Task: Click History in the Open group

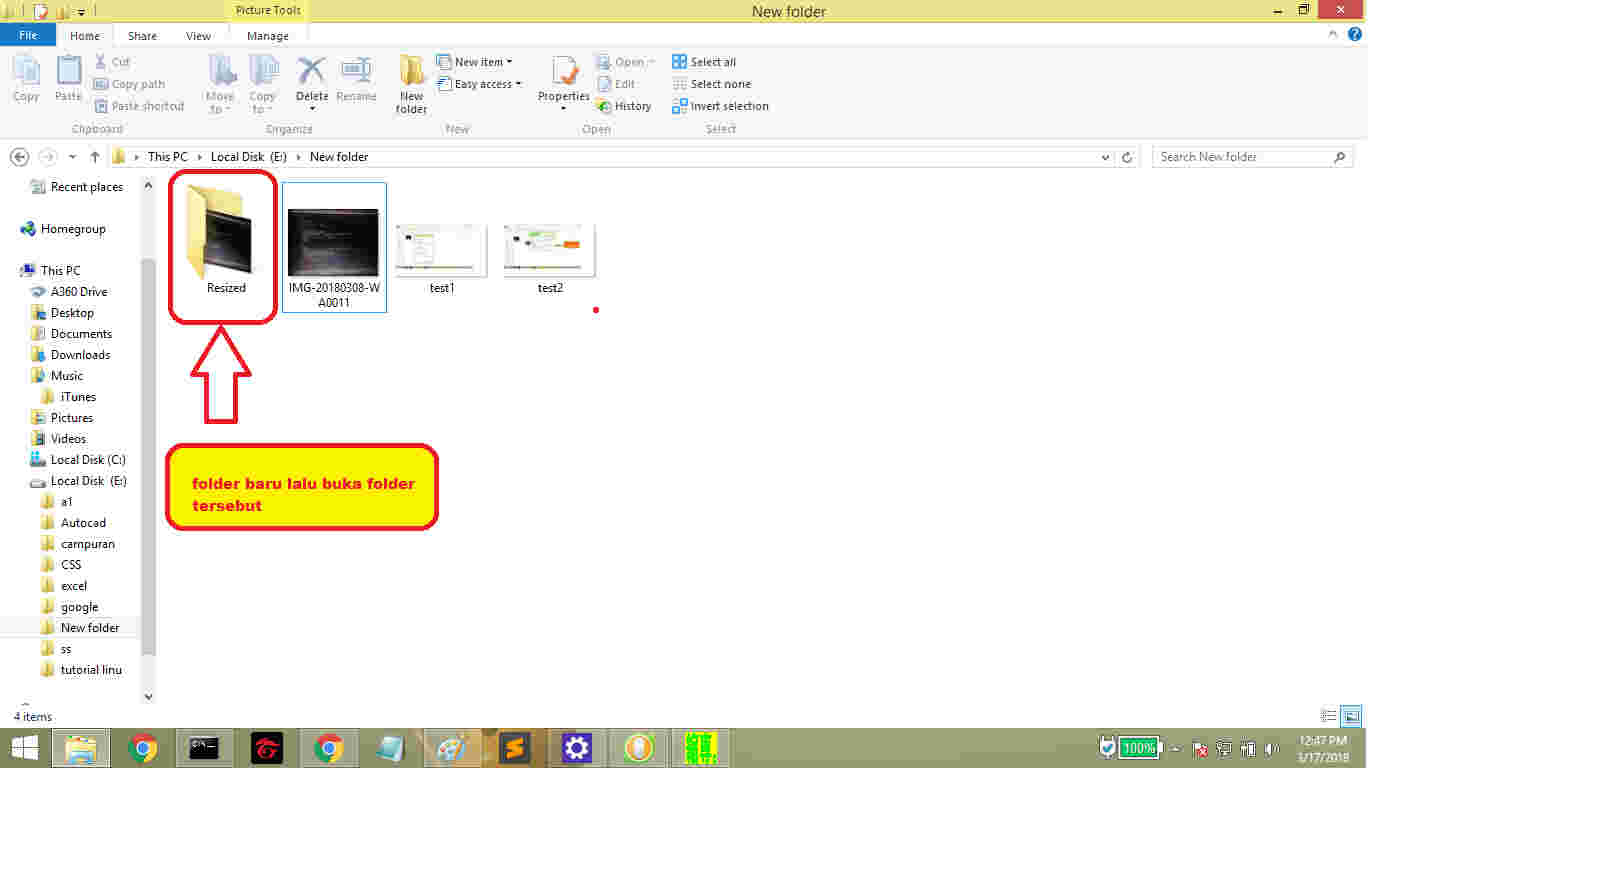Action: [x=624, y=106]
